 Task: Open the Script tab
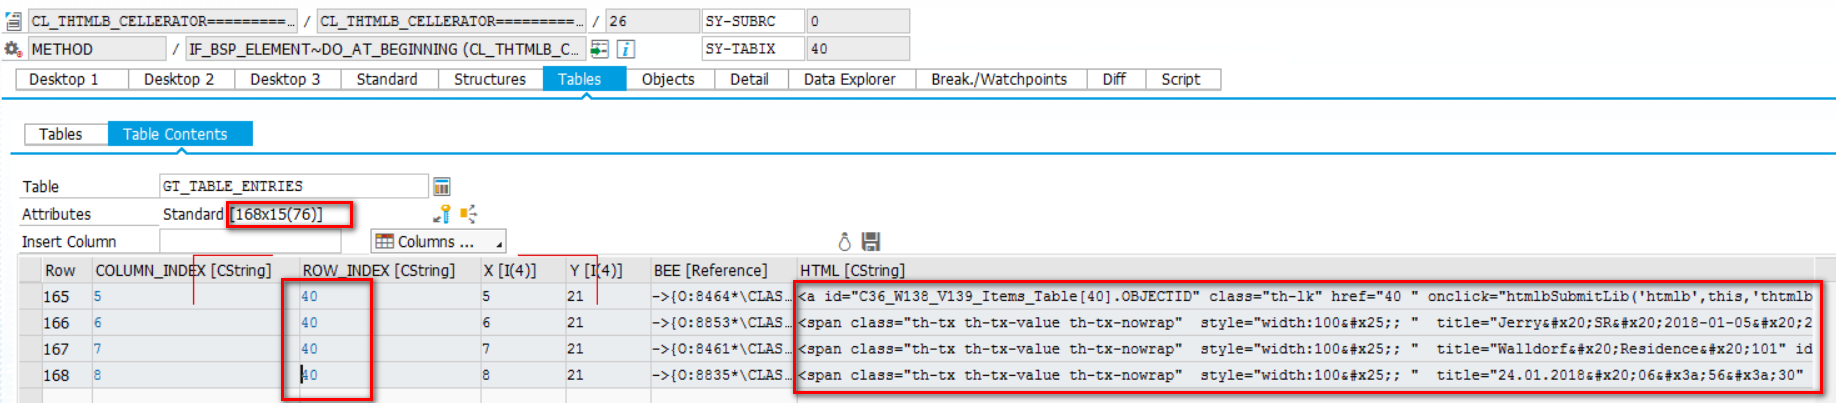(1181, 79)
